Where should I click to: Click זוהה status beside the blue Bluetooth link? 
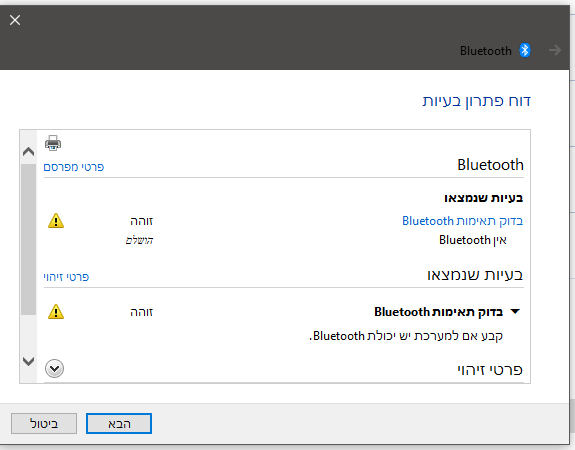point(142,221)
